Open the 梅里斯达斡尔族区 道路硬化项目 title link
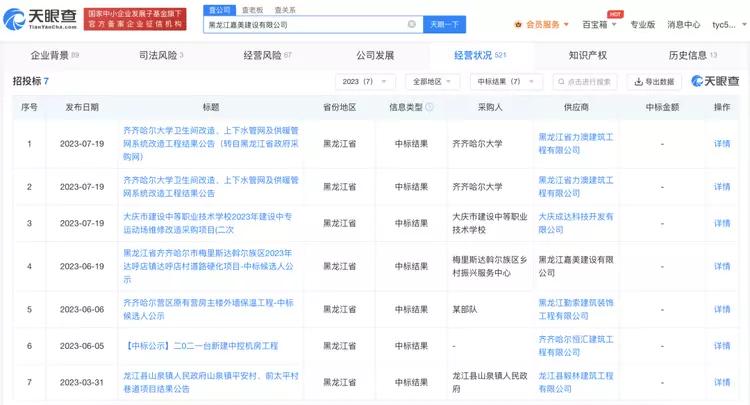Viewport: 750px width, 405px height. tap(208, 266)
